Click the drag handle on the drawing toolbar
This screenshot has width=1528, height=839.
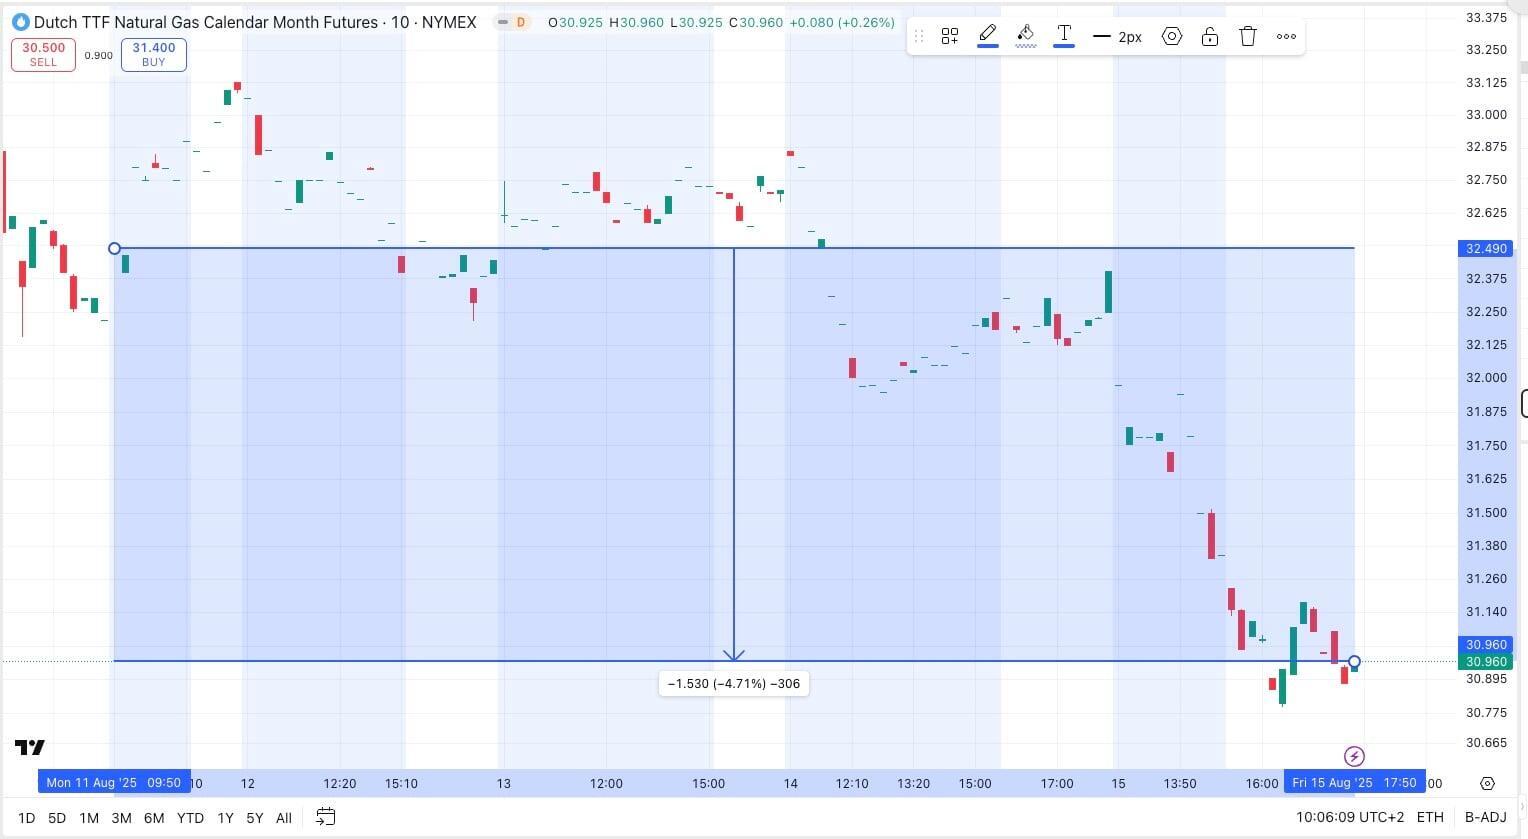pyautogui.click(x=918, y=37)
